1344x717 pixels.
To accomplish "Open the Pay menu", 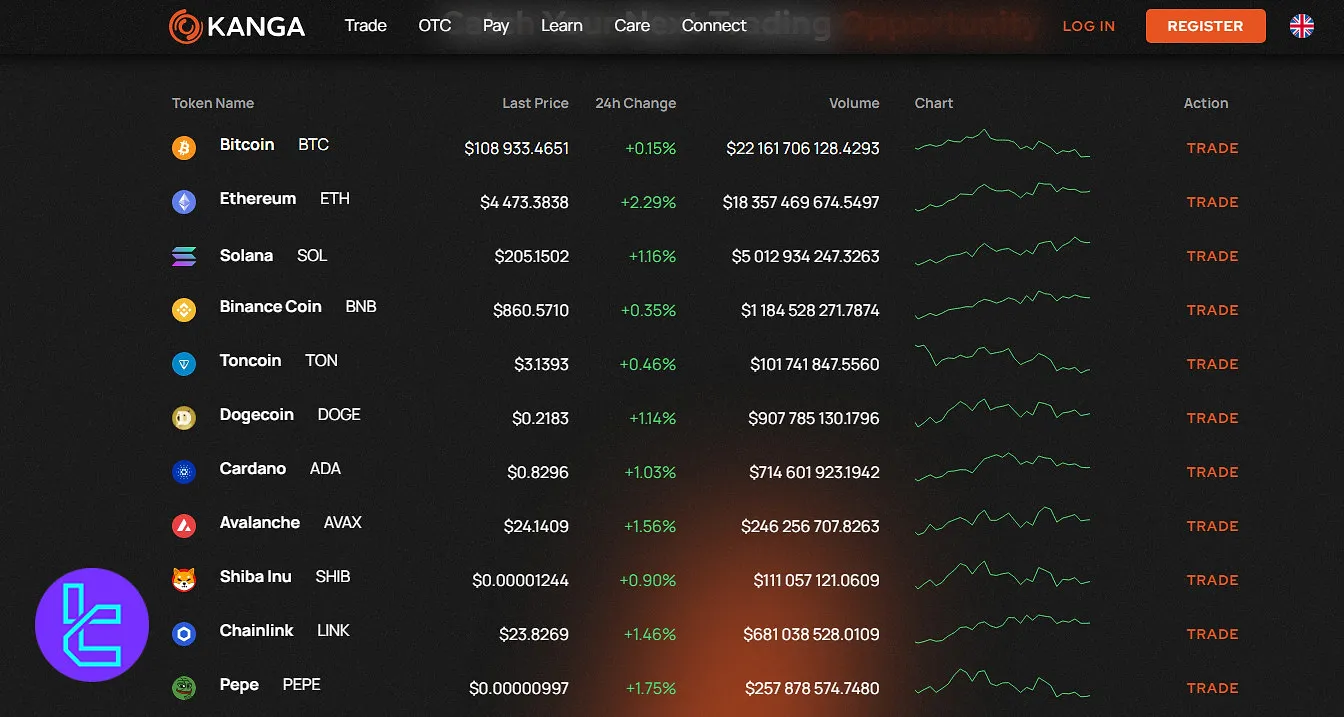I will 496,26.
